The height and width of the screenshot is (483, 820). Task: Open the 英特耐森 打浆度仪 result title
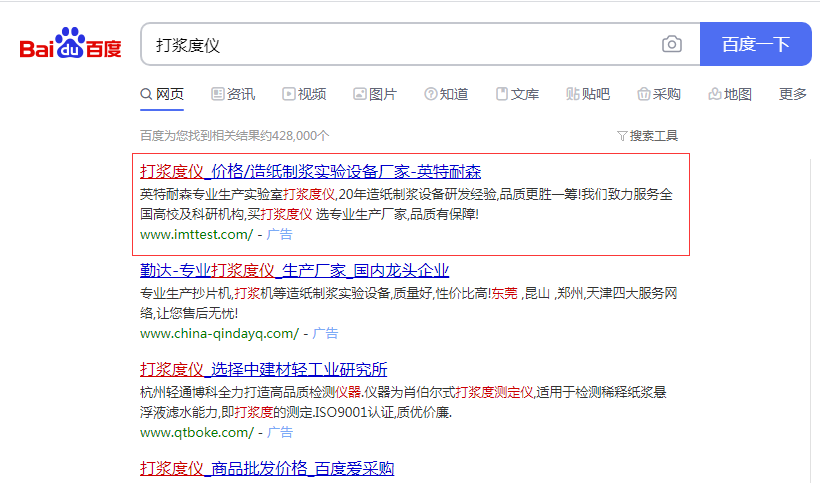[310, 171]
